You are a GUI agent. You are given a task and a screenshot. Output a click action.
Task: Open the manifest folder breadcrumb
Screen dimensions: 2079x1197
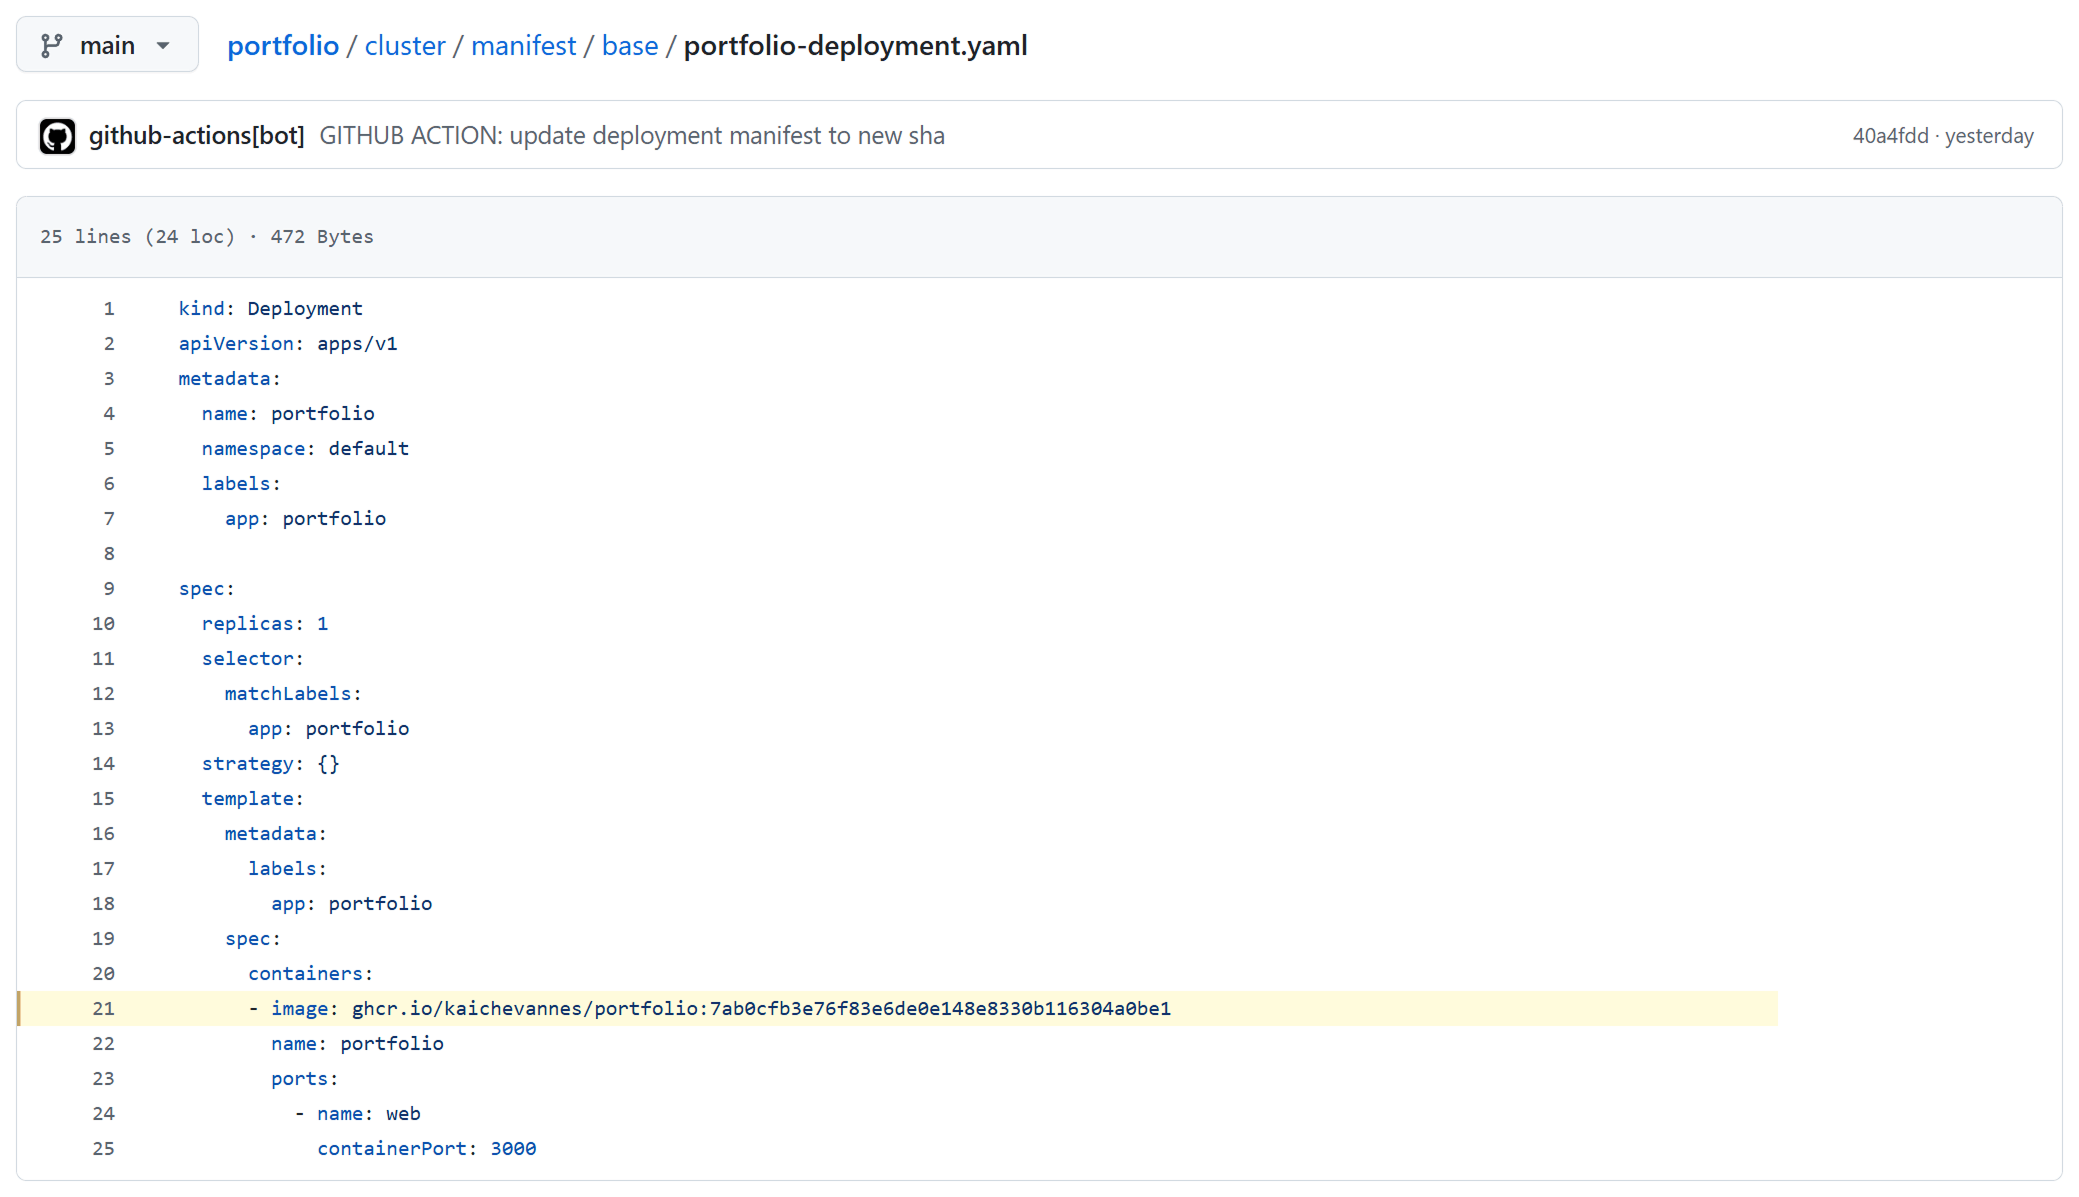[x=524, y=45]
